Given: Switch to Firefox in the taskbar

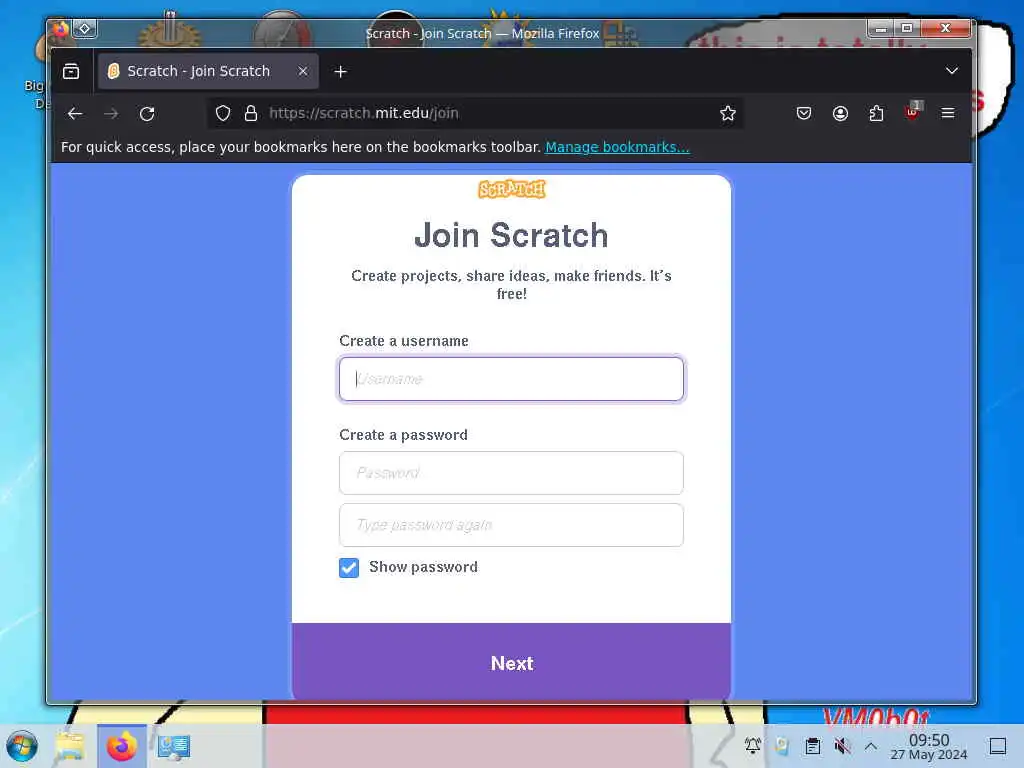Looking at the screenshot, I should click(122, 746).
